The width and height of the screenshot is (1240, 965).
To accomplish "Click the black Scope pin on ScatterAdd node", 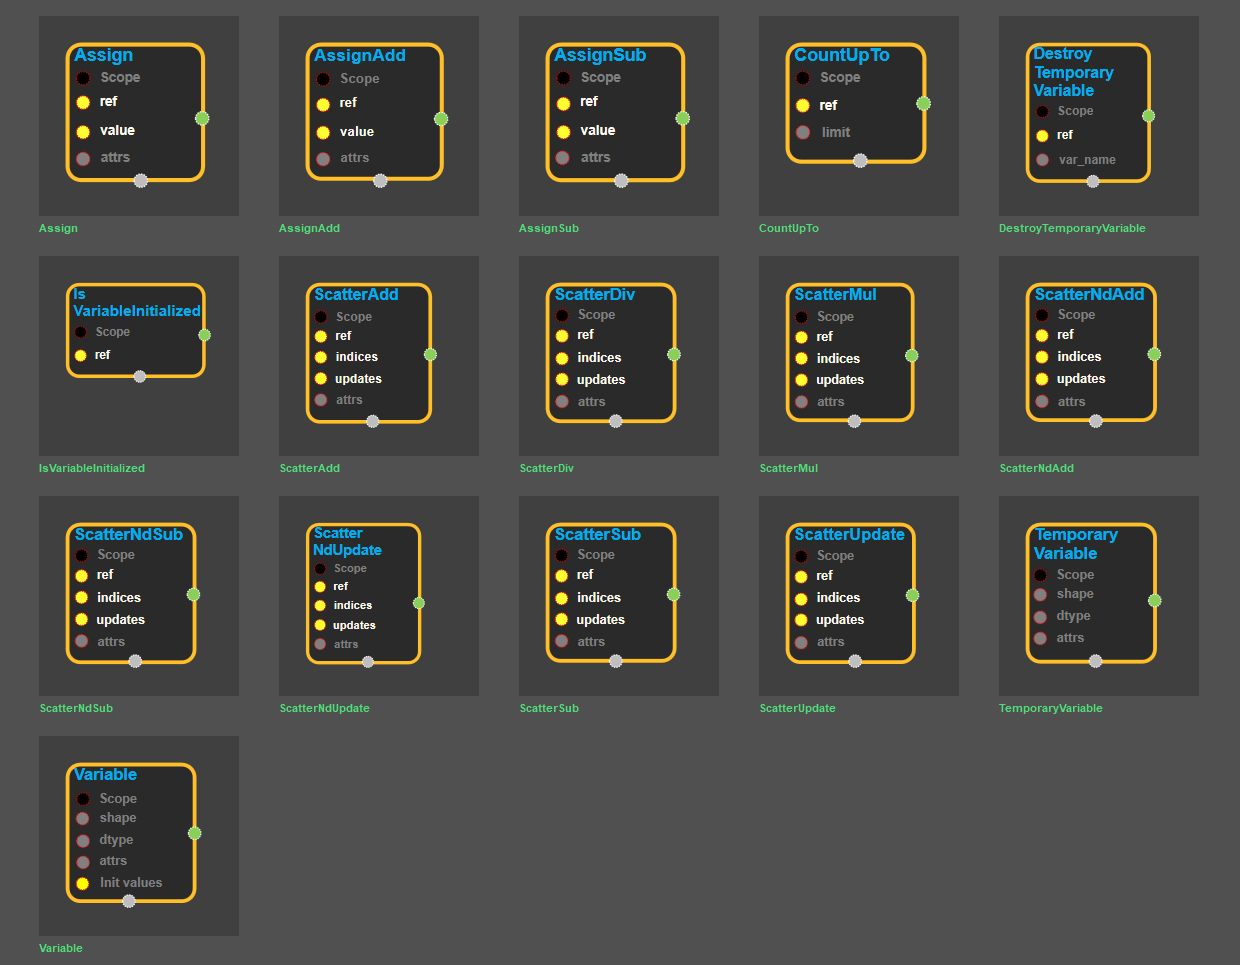I will [x=321, y=317].
